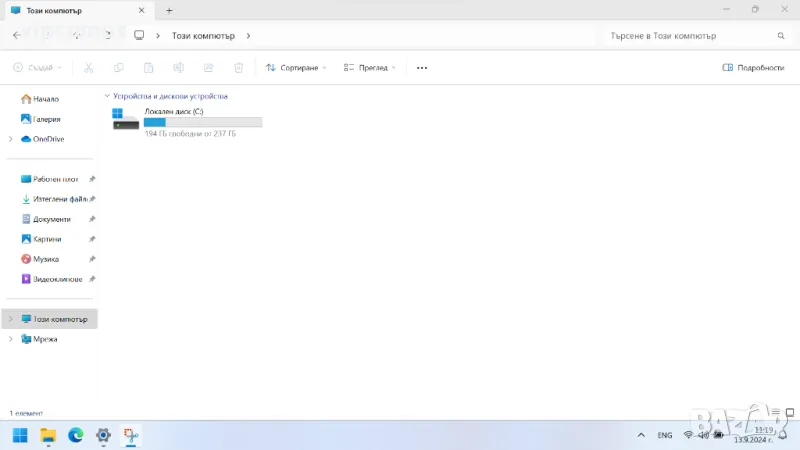Viewport: 800px width, 450px height.
Task: Open Microsoft Edge from the taskbar
Action: pyautogui.click(x=76, y=435)
